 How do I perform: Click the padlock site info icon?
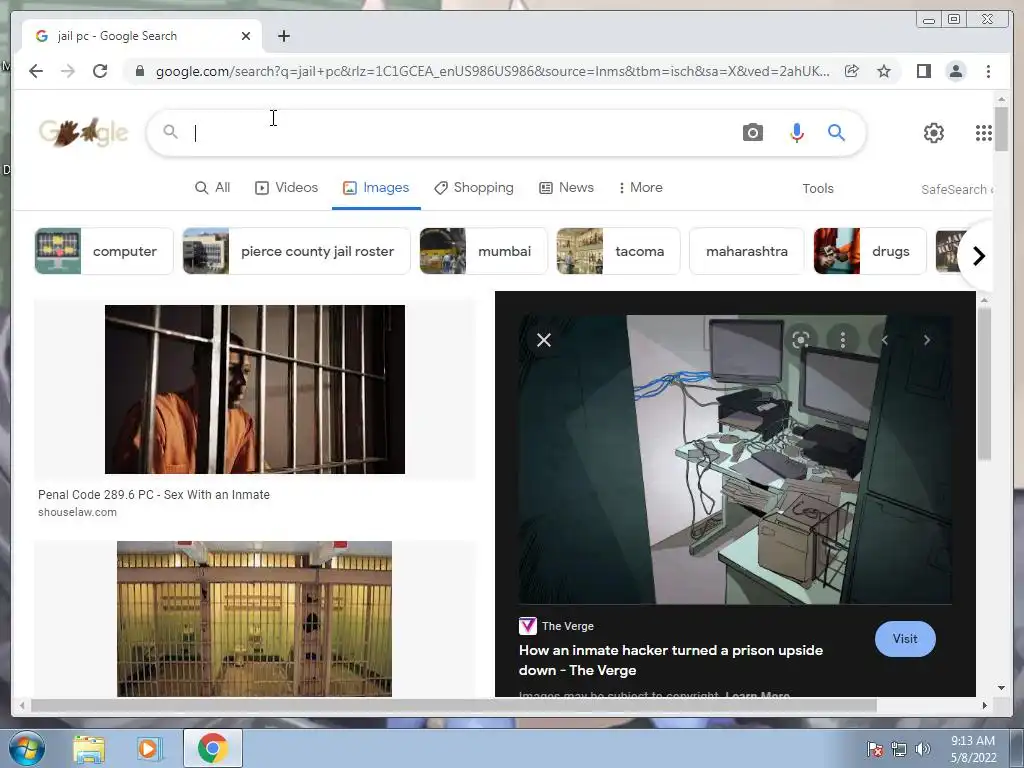(139, 71)
